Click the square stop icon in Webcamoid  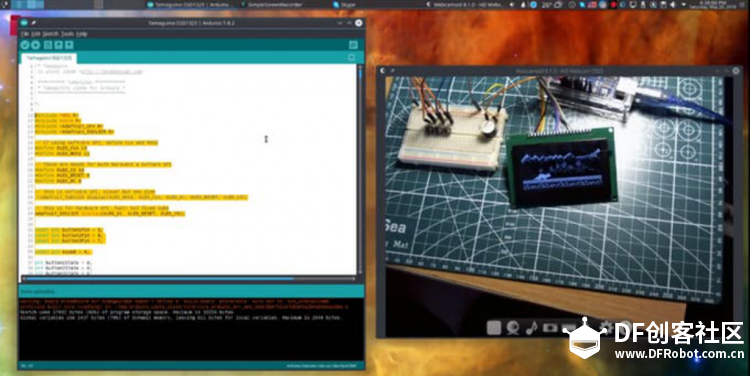[x=494, y=328]
